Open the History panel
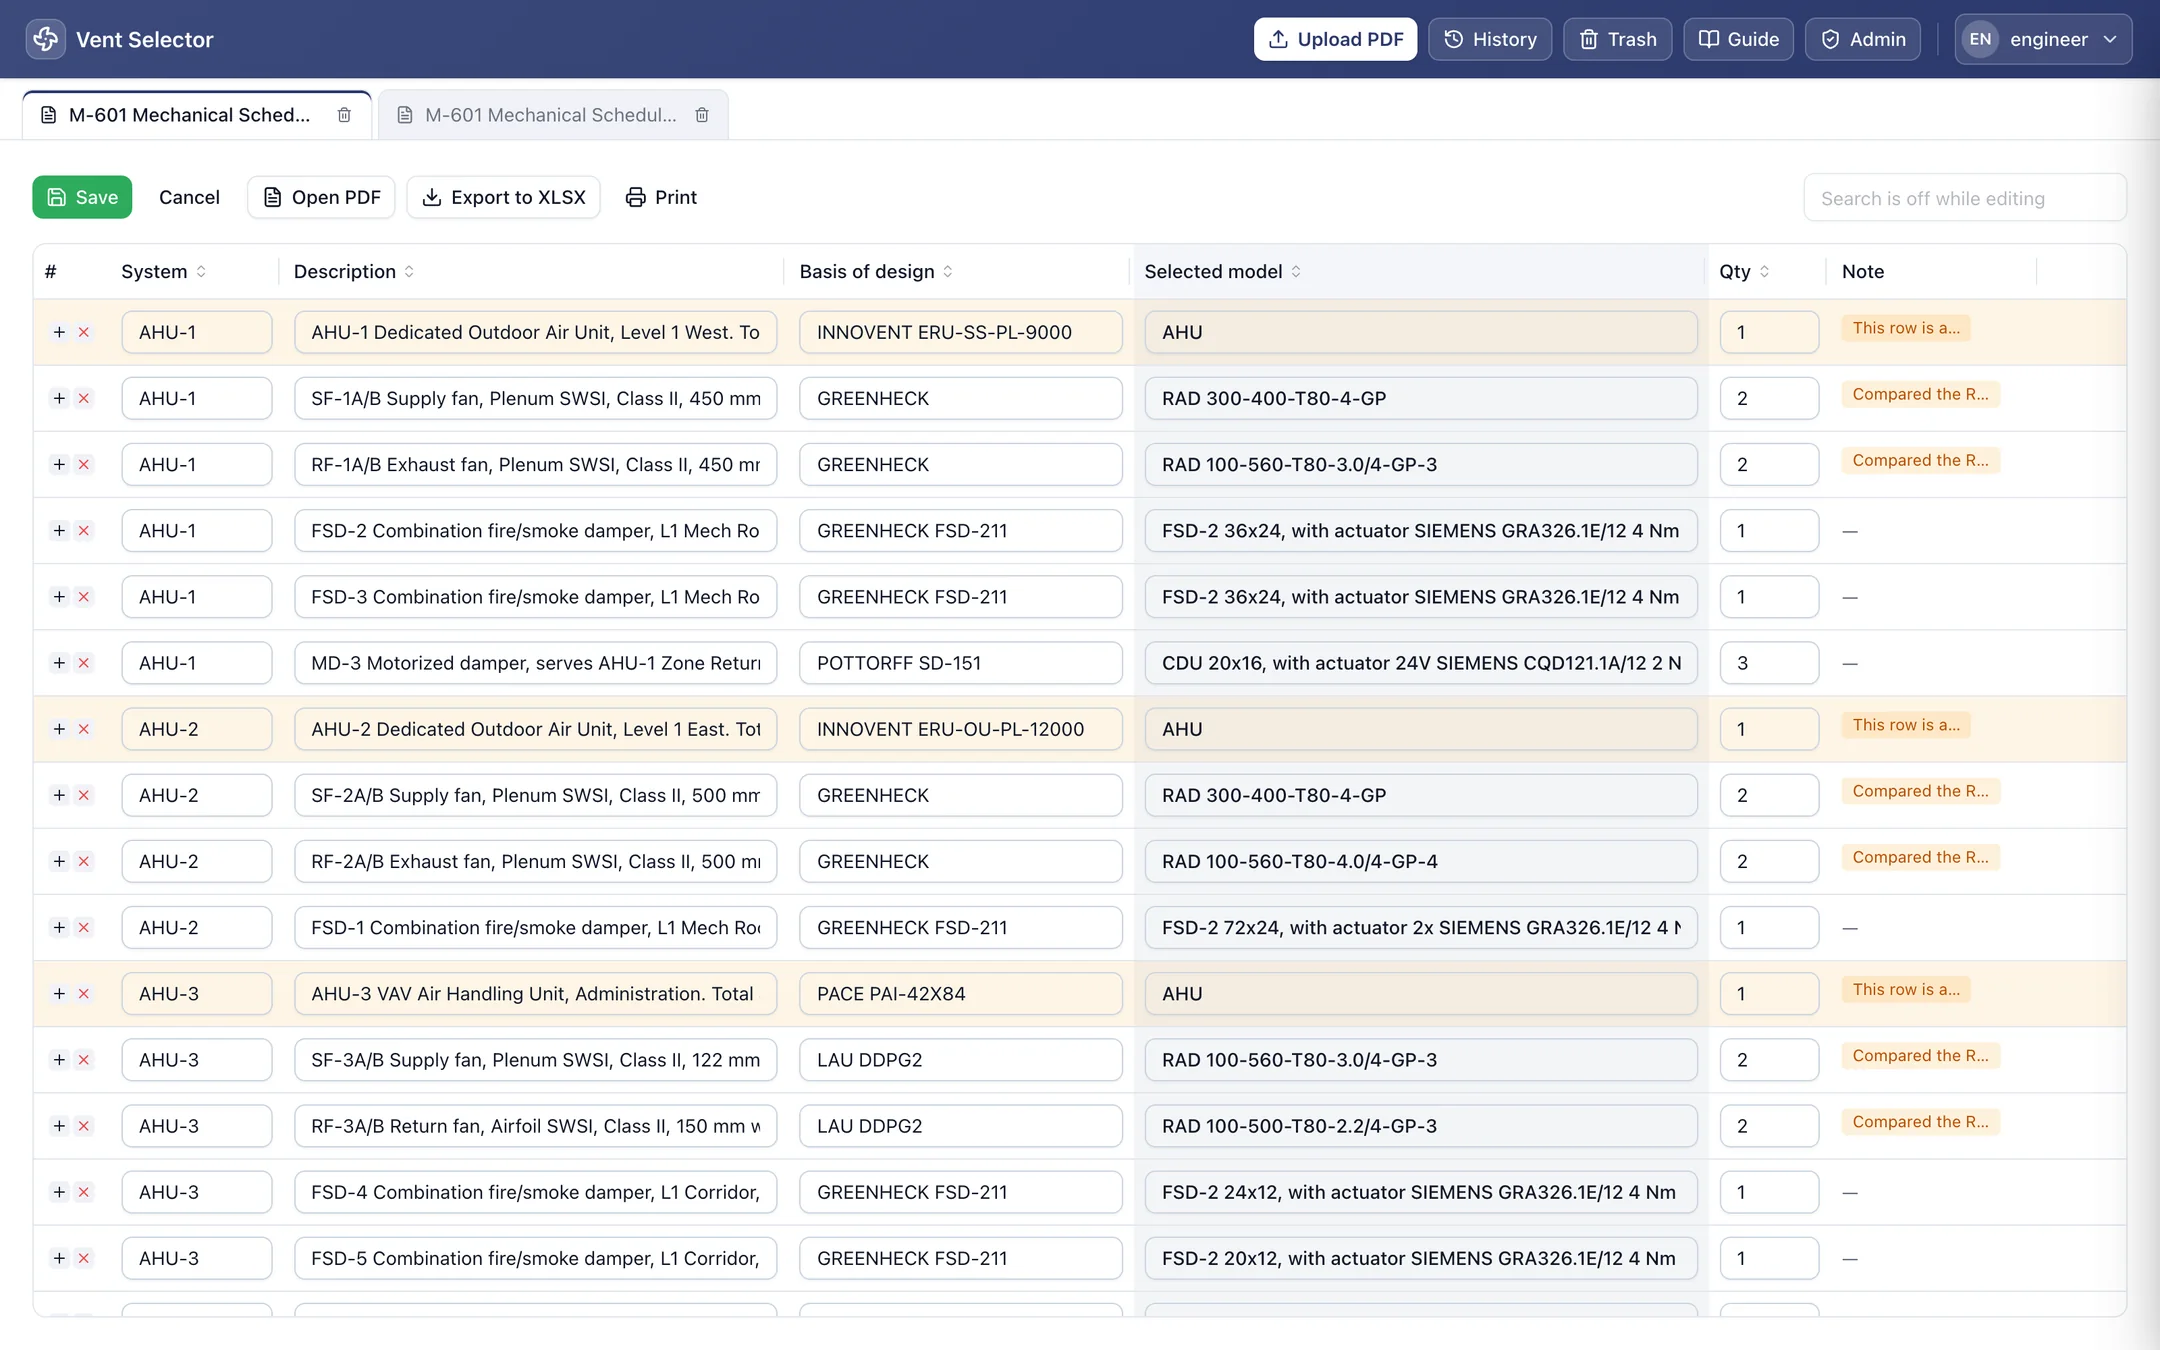This screenshot has width=2160, height=1350. coord(1490,39)
